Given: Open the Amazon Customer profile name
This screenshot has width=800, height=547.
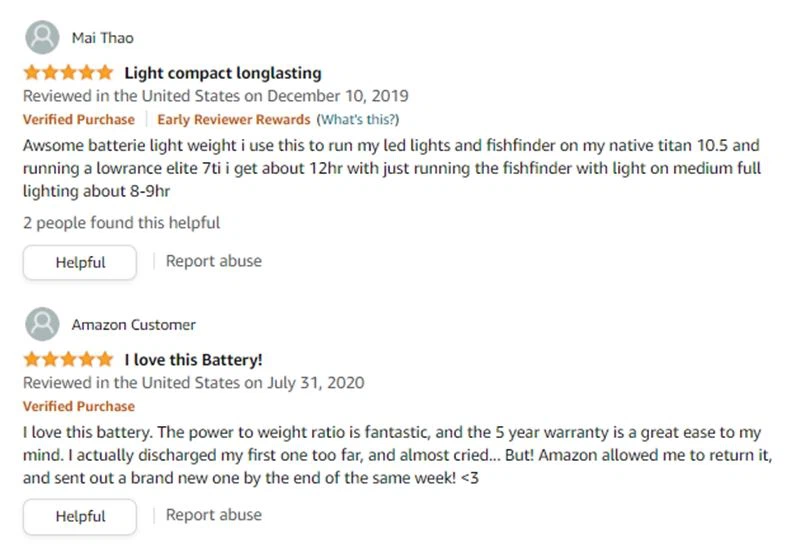Looking at the screenshot, I should [x=133, y=325].
